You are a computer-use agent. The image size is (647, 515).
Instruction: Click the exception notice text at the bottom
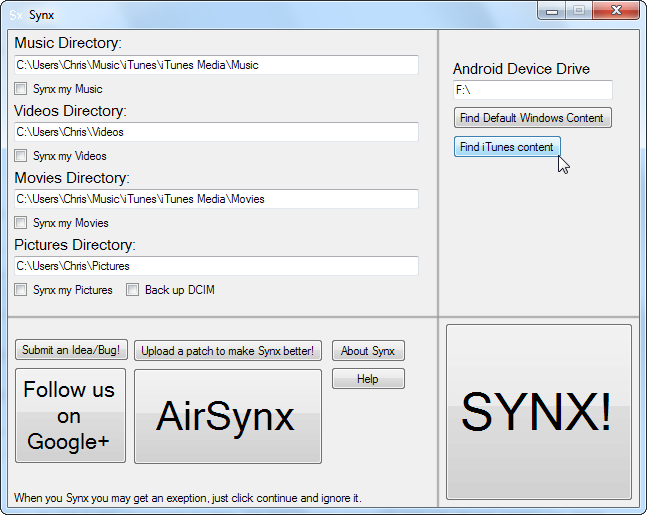[x=188, y=498]
